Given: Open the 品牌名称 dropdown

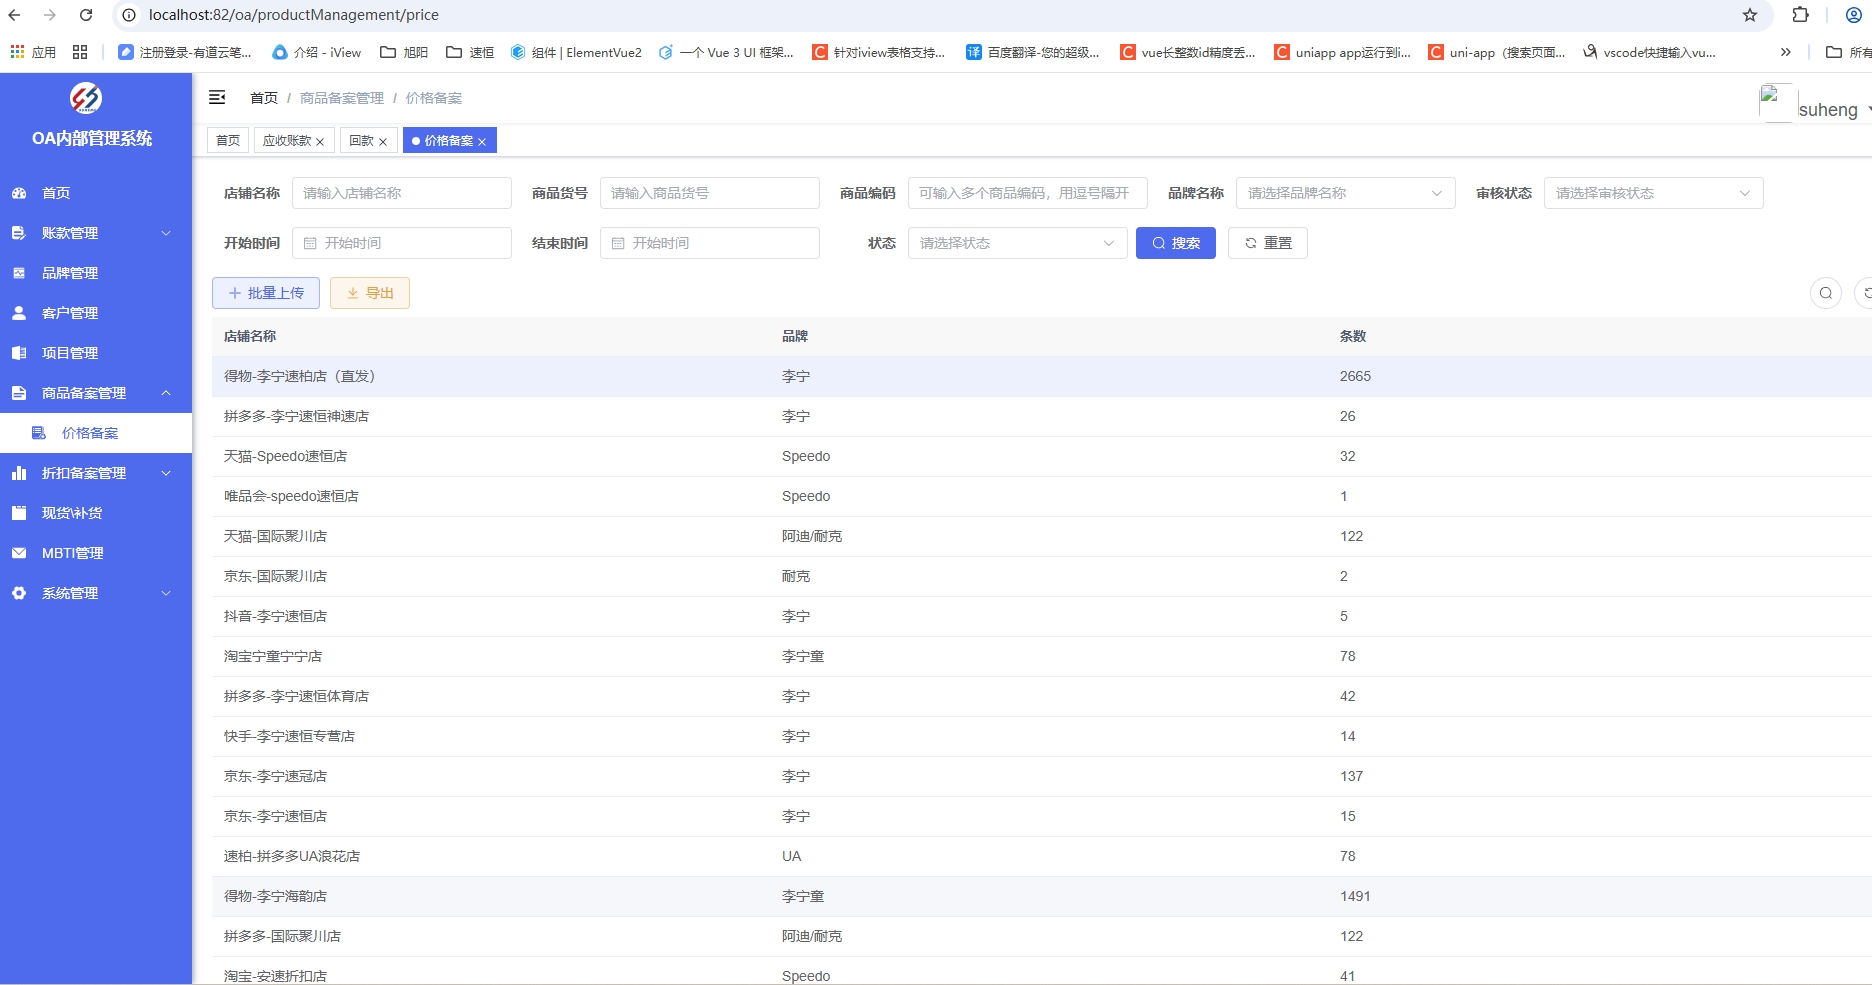Looking at the screenshot, I should pyautogui.click(x=1345, y=193).
